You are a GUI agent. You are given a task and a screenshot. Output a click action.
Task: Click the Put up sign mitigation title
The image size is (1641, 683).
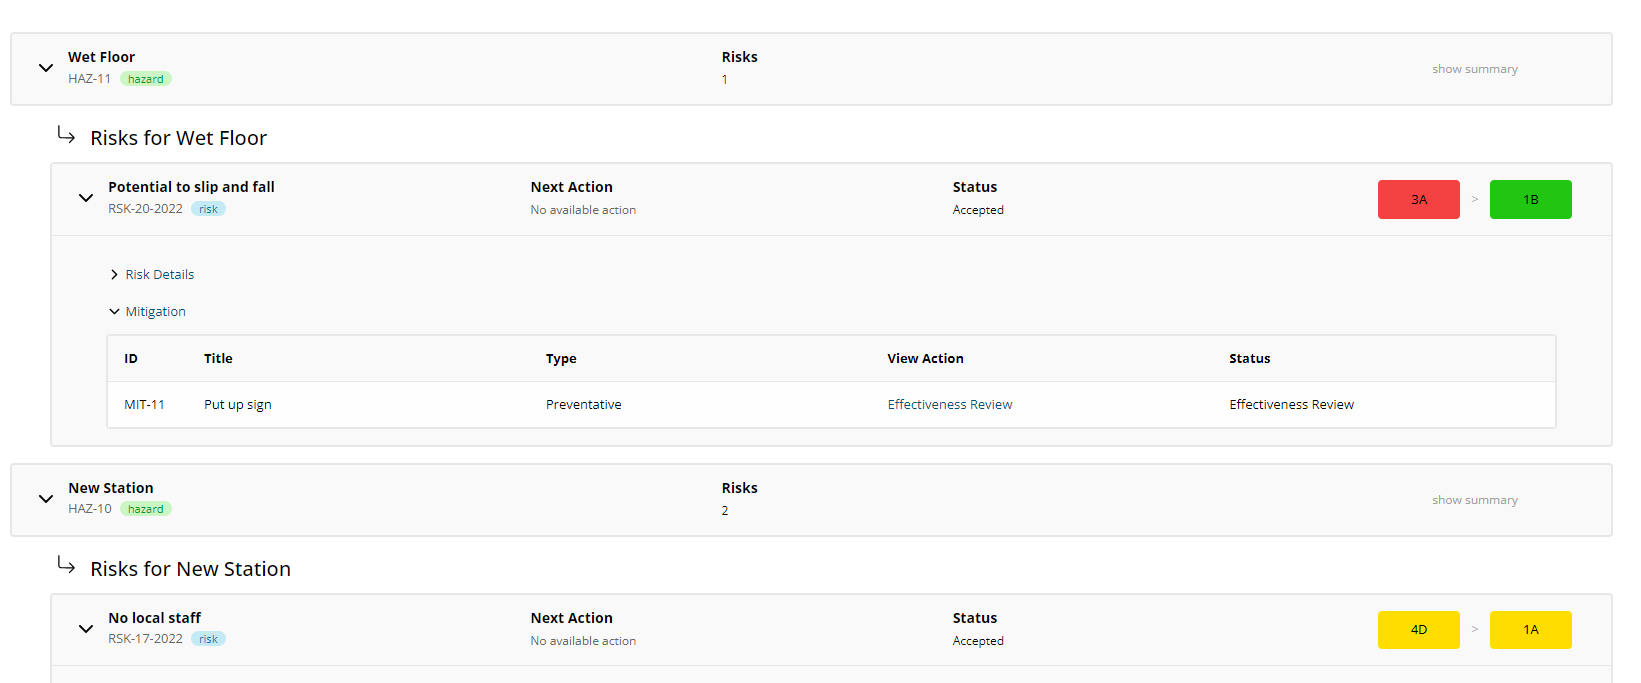click(x=238, y=405)
